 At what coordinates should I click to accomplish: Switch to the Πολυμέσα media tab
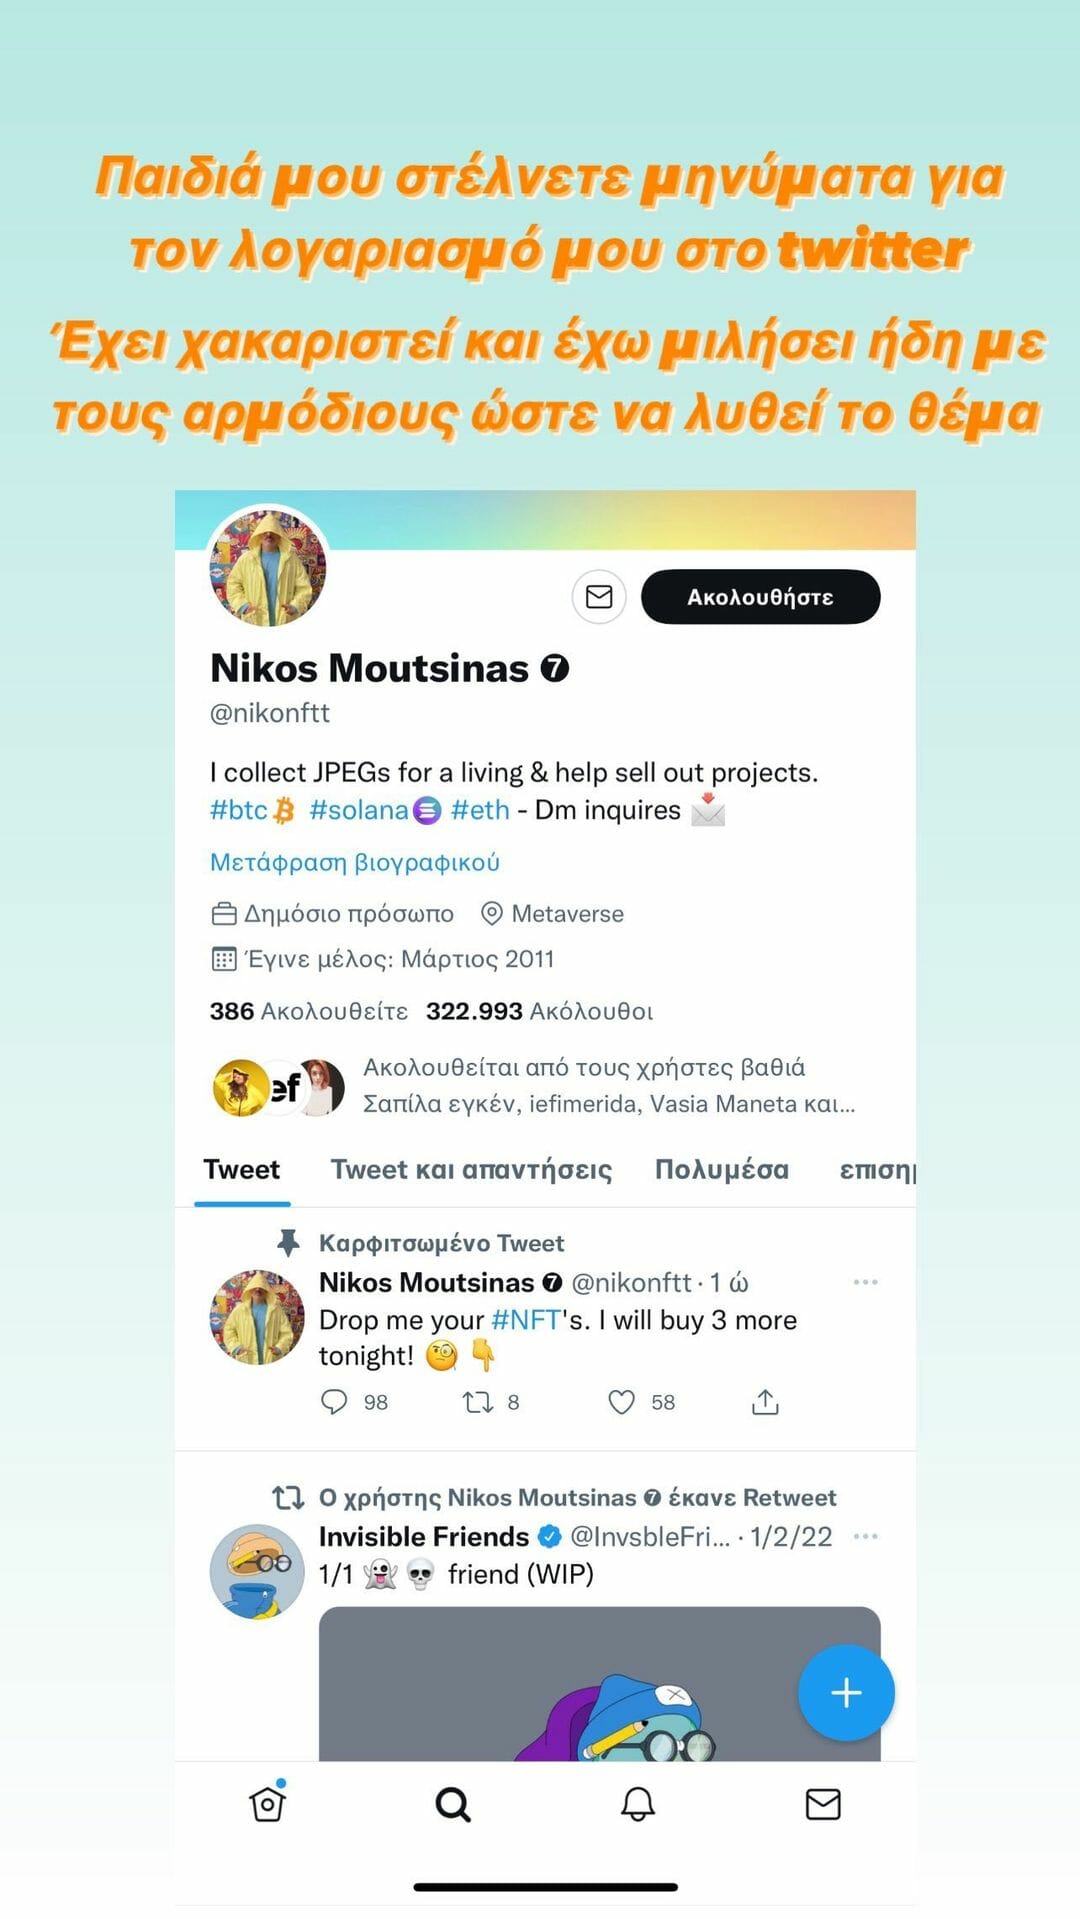[x=721, y=1170]
